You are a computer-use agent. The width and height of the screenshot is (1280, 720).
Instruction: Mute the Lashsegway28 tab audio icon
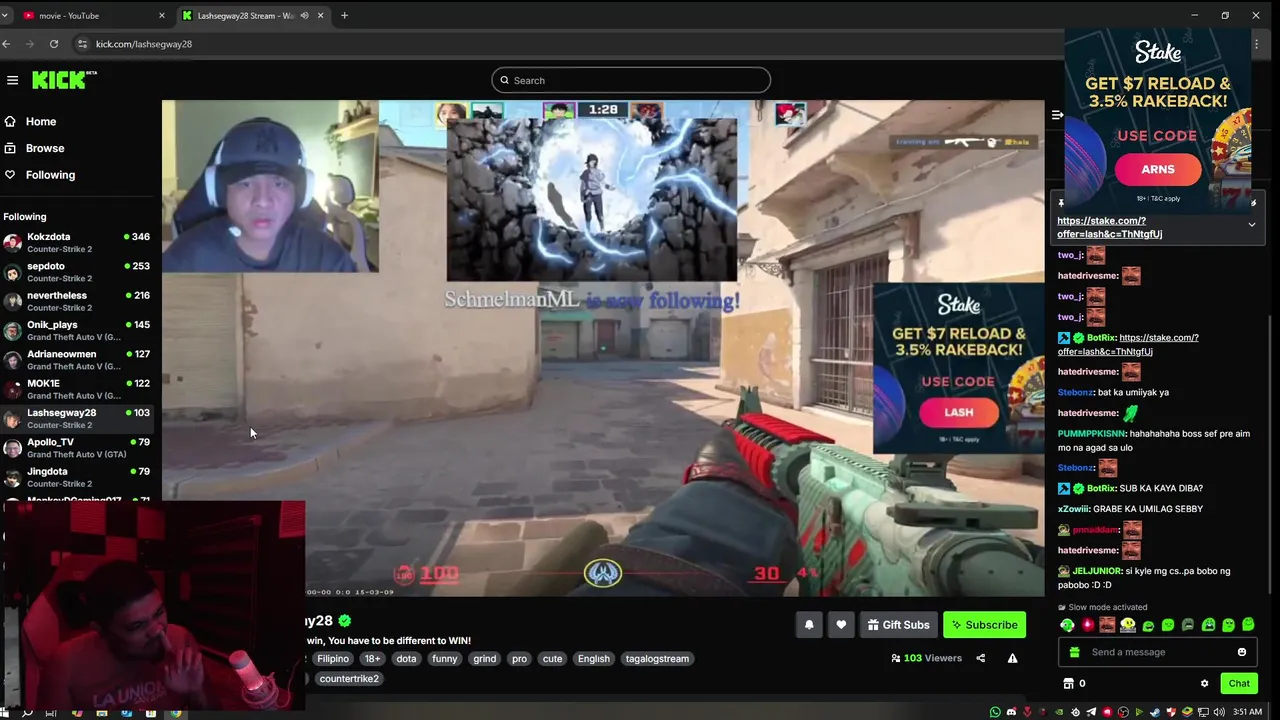click(x=304, y=15)
